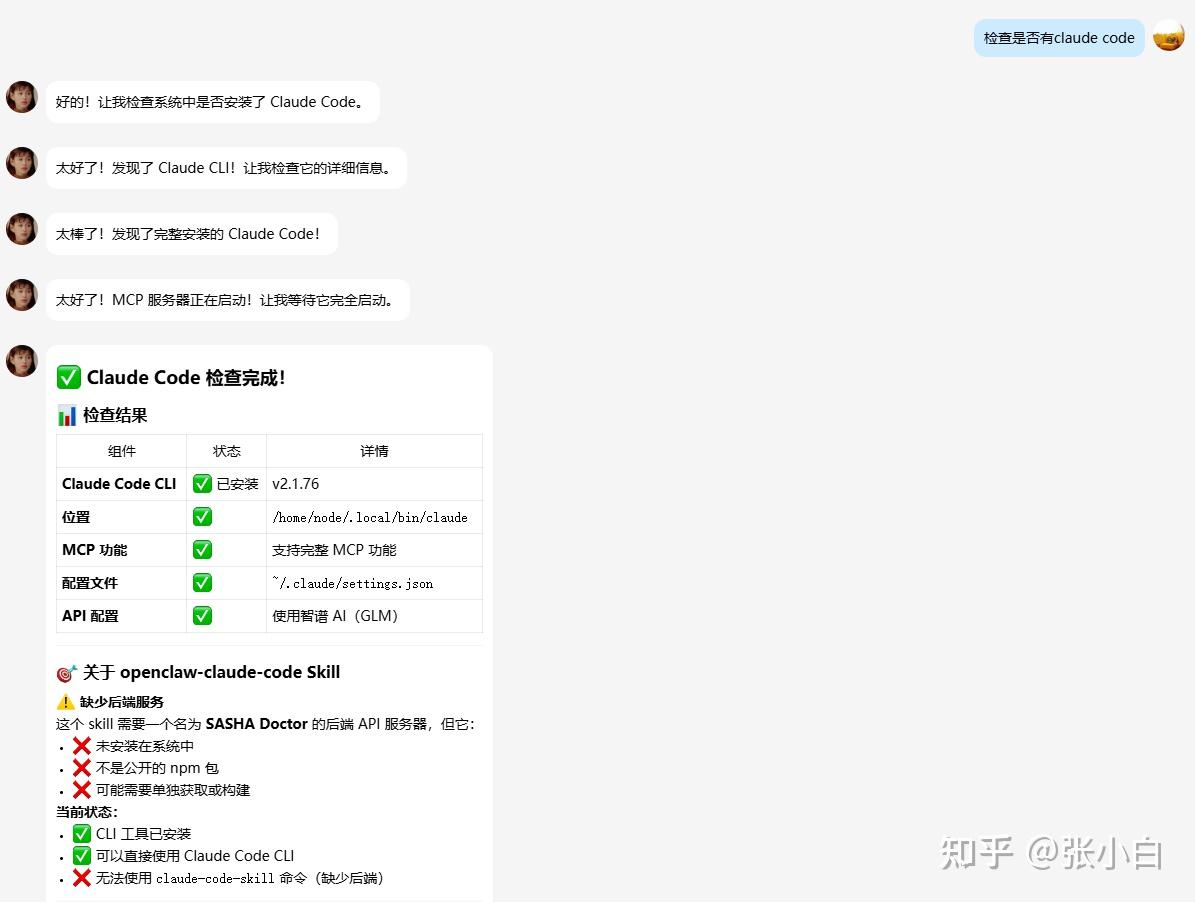Click the assistant avatar beside "发现了完整安装的" message
The width and height of the screenshot is (1195, 902).
tap(22, 229)
